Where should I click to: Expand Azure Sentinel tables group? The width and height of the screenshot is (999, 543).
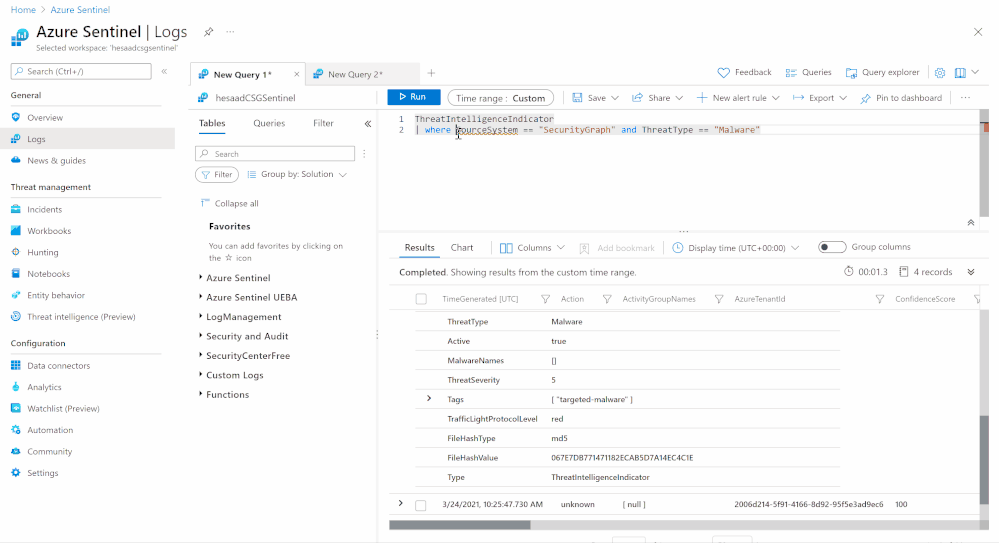pos(200,277)
